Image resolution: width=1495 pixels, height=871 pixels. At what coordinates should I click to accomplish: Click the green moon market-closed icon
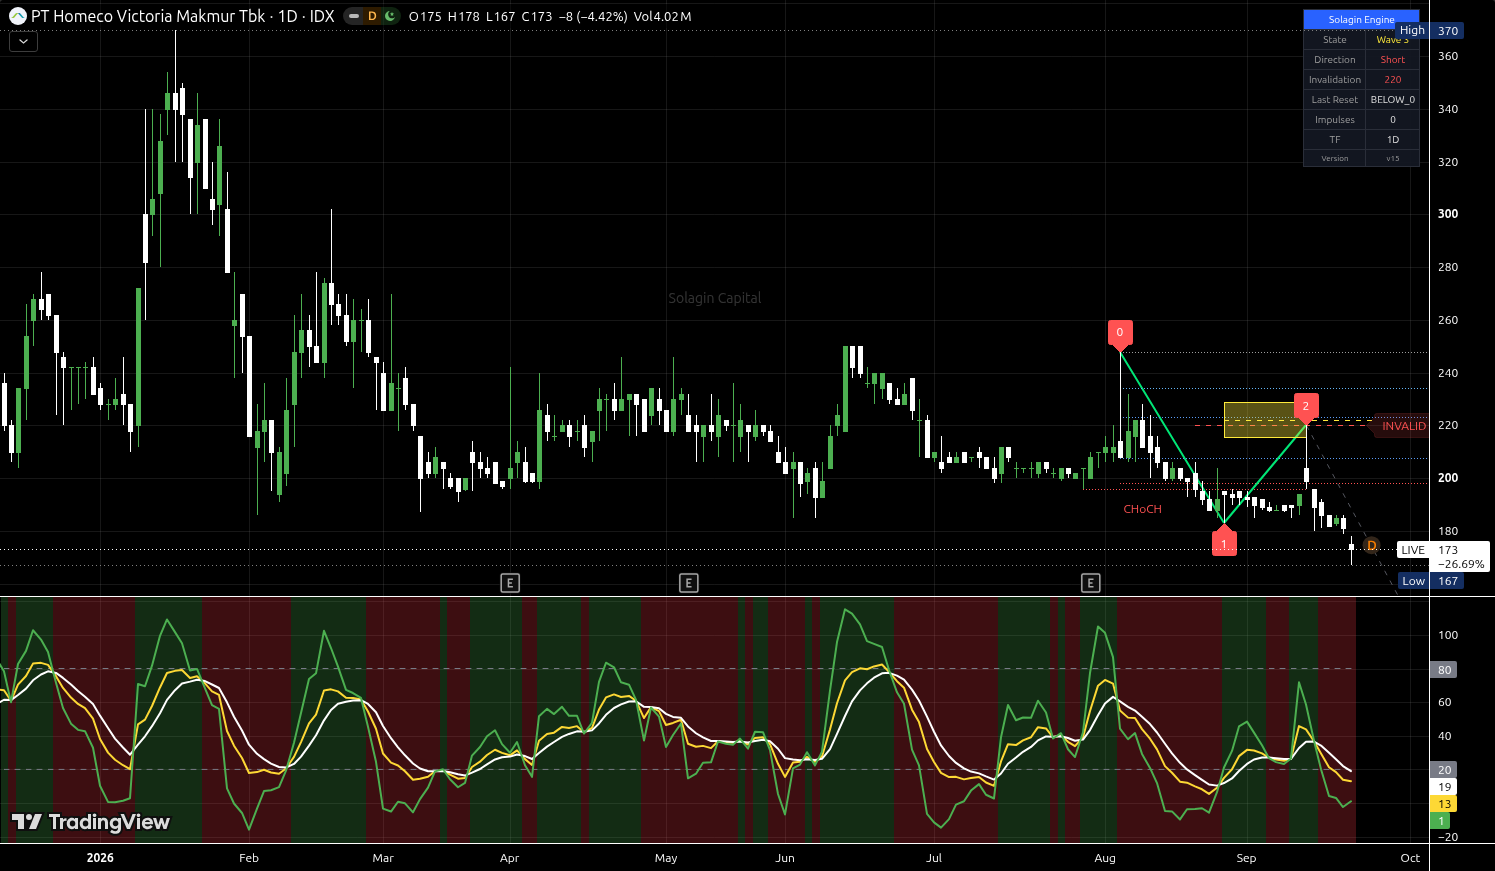coord(390,16)
